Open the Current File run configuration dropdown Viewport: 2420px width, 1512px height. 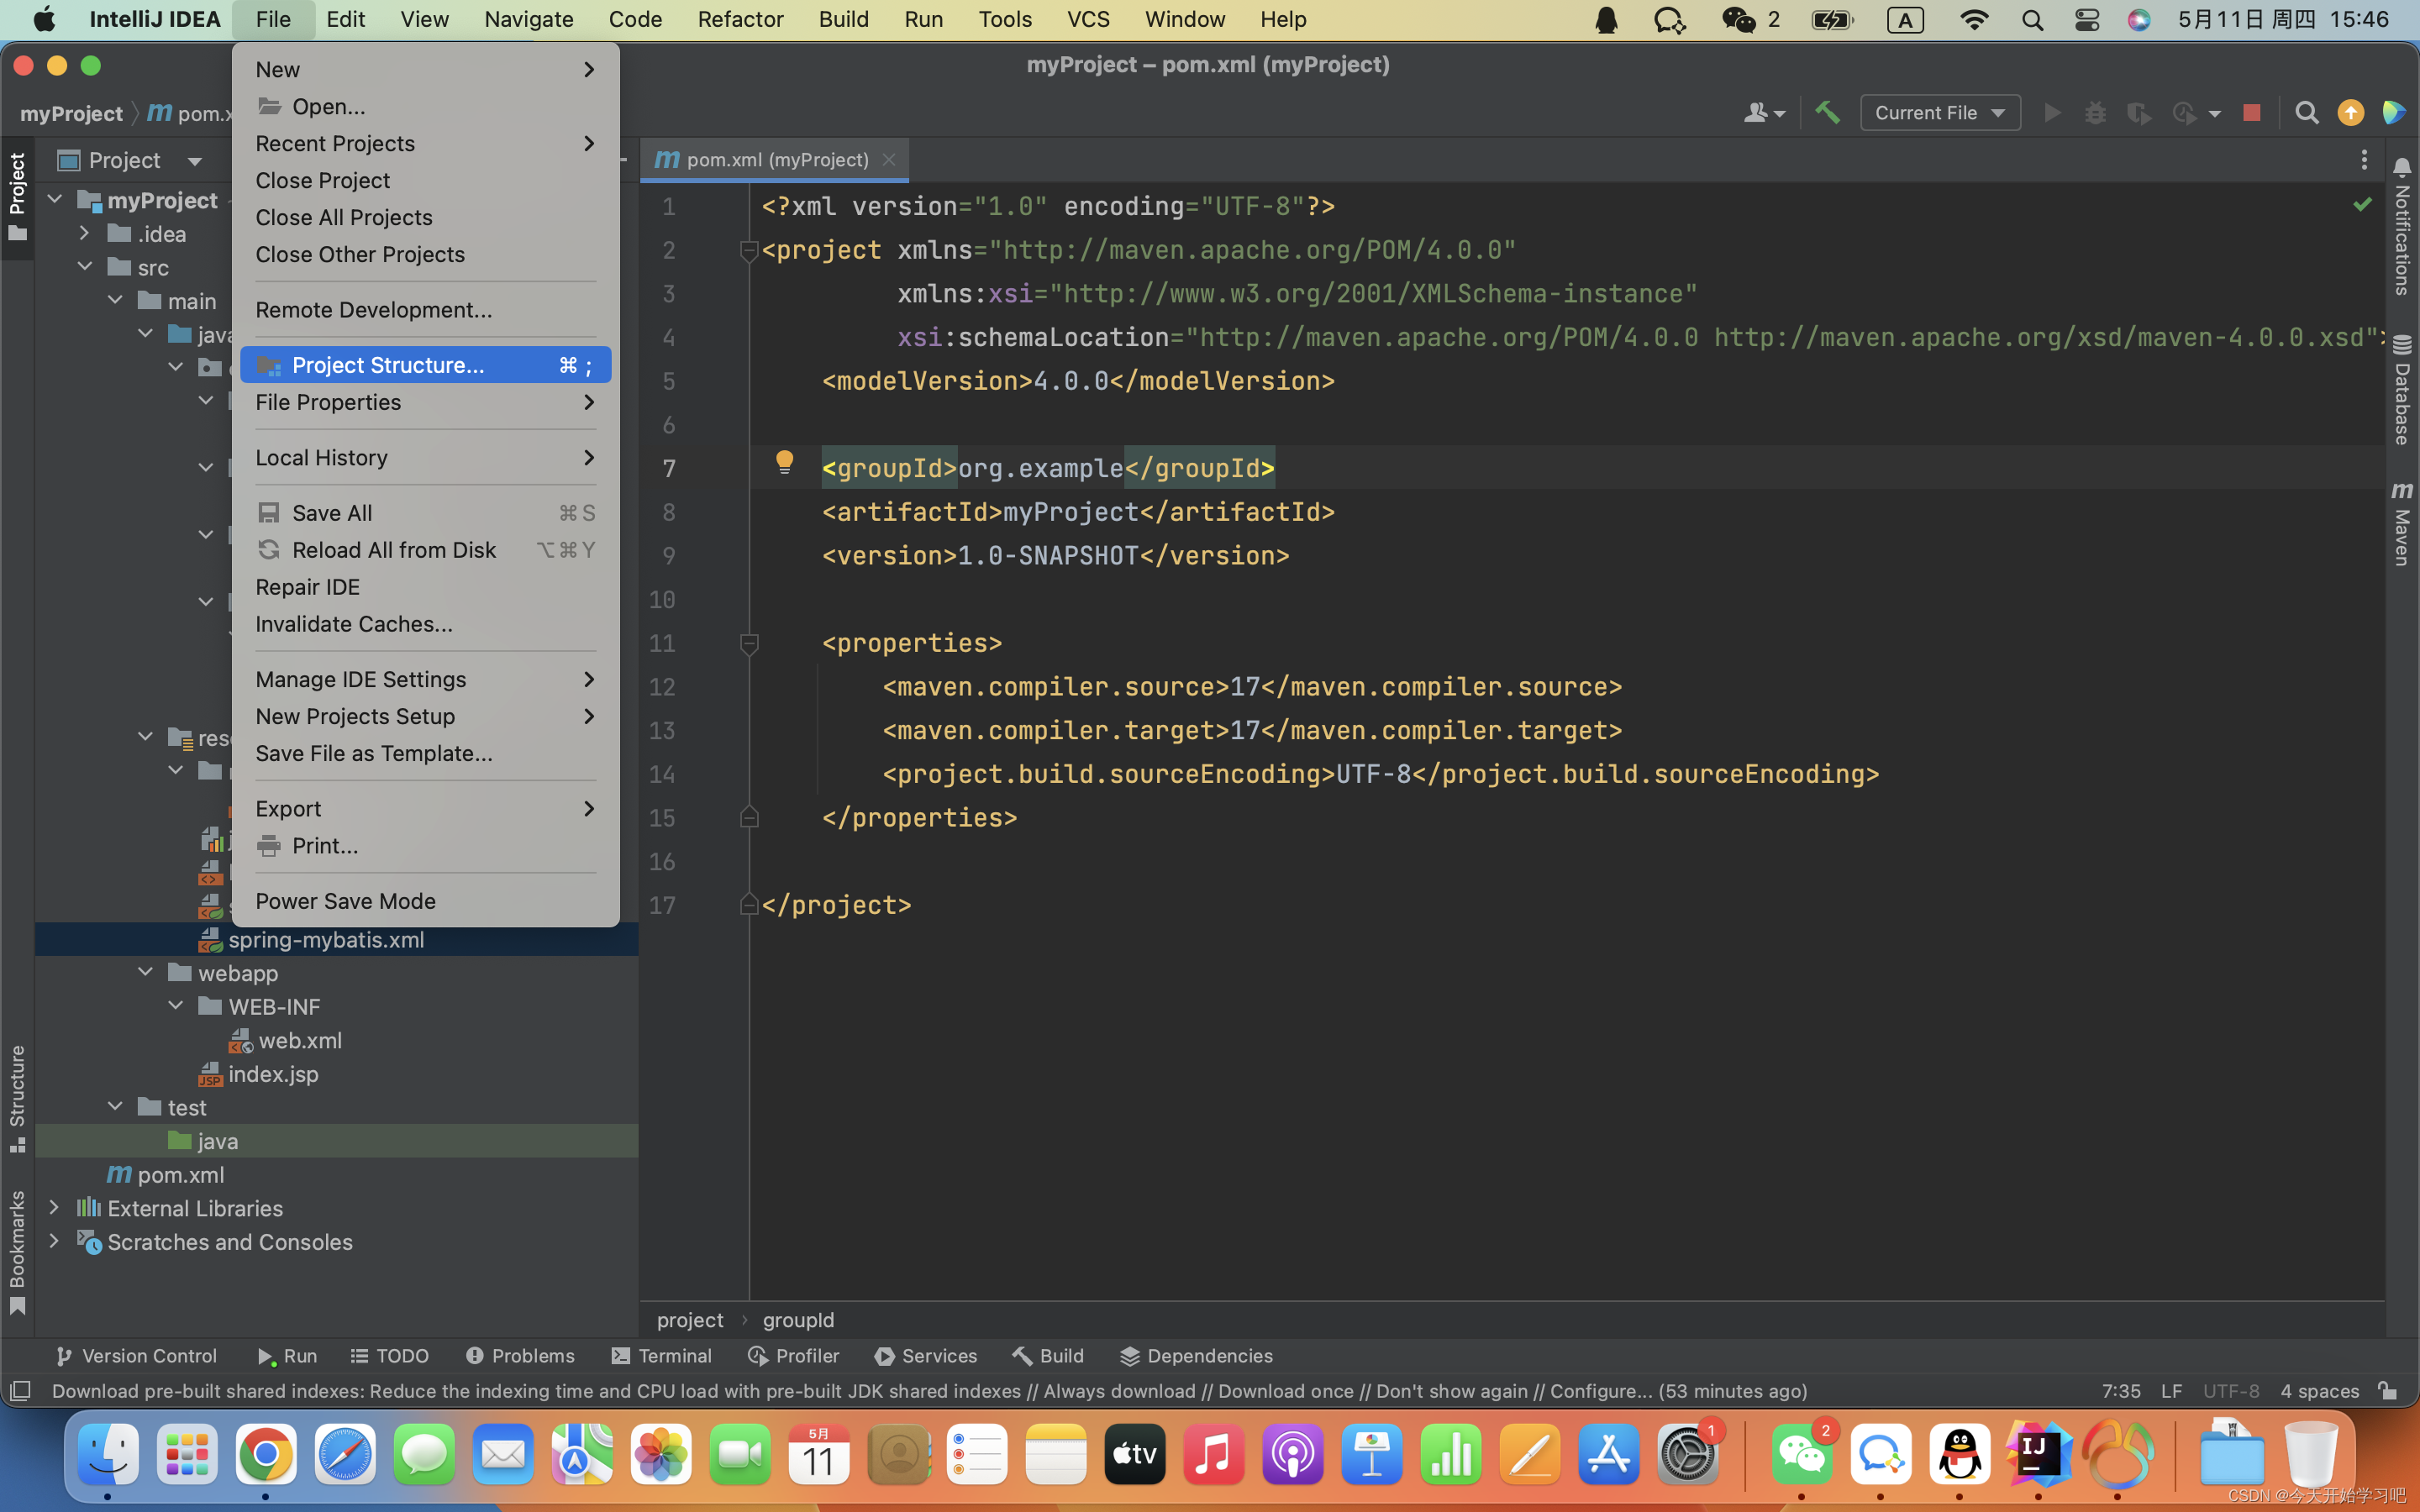tap(1940, 113)
